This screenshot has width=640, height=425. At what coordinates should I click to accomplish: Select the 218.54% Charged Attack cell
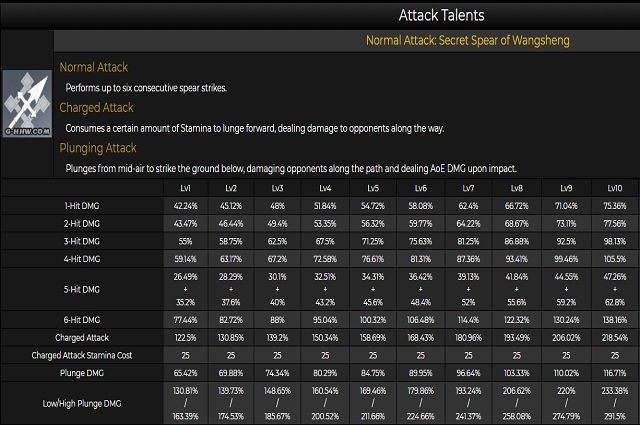[x=615, y=338]
